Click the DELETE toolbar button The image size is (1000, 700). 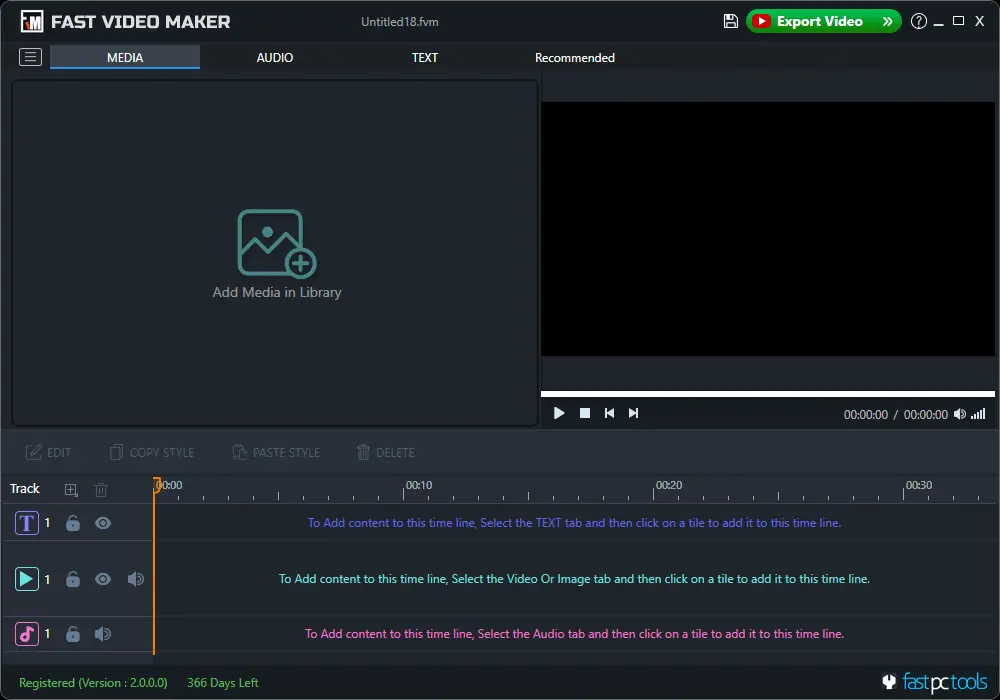coord(385,453)
